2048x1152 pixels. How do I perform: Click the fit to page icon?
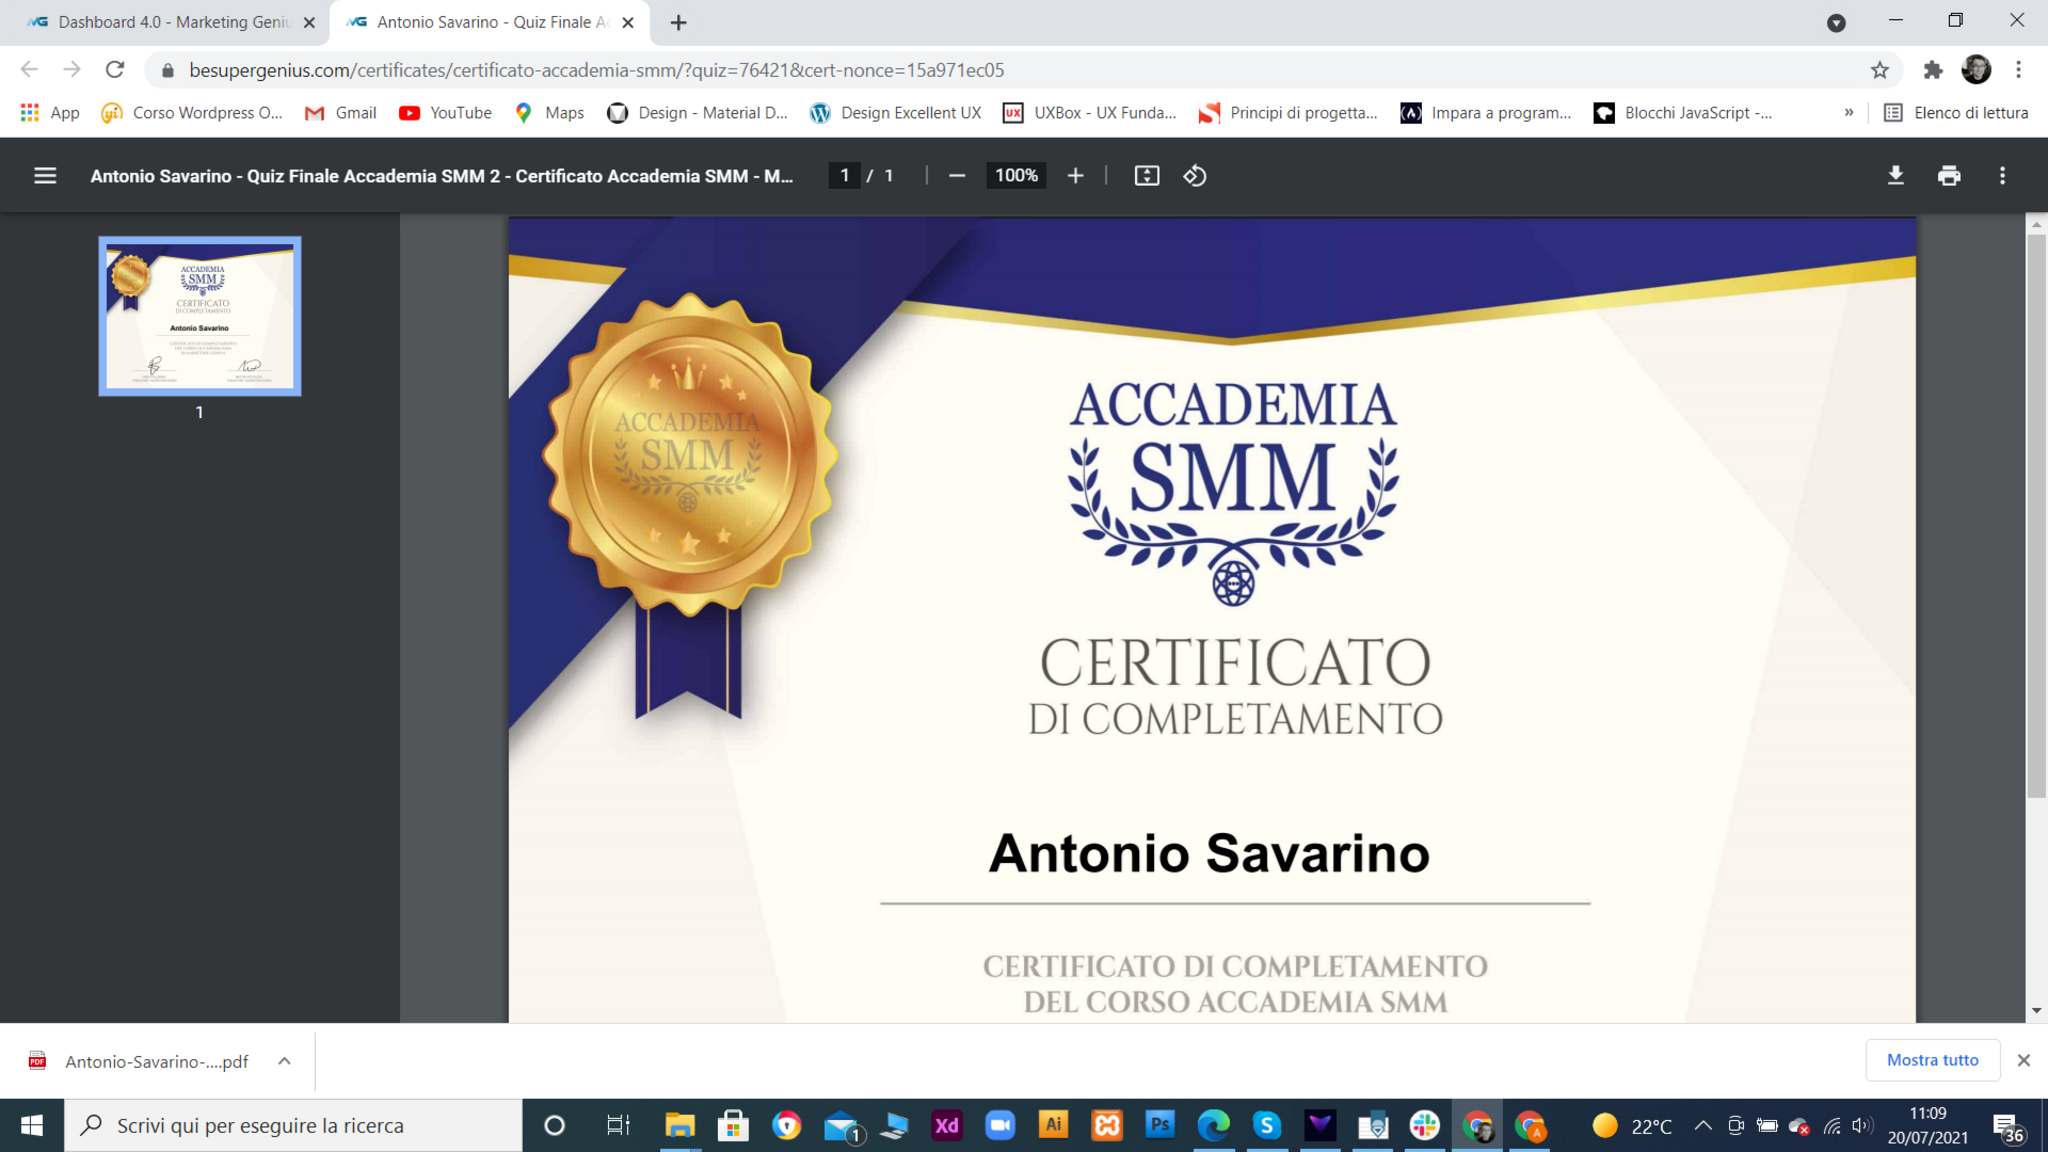tap(1146, 176)
